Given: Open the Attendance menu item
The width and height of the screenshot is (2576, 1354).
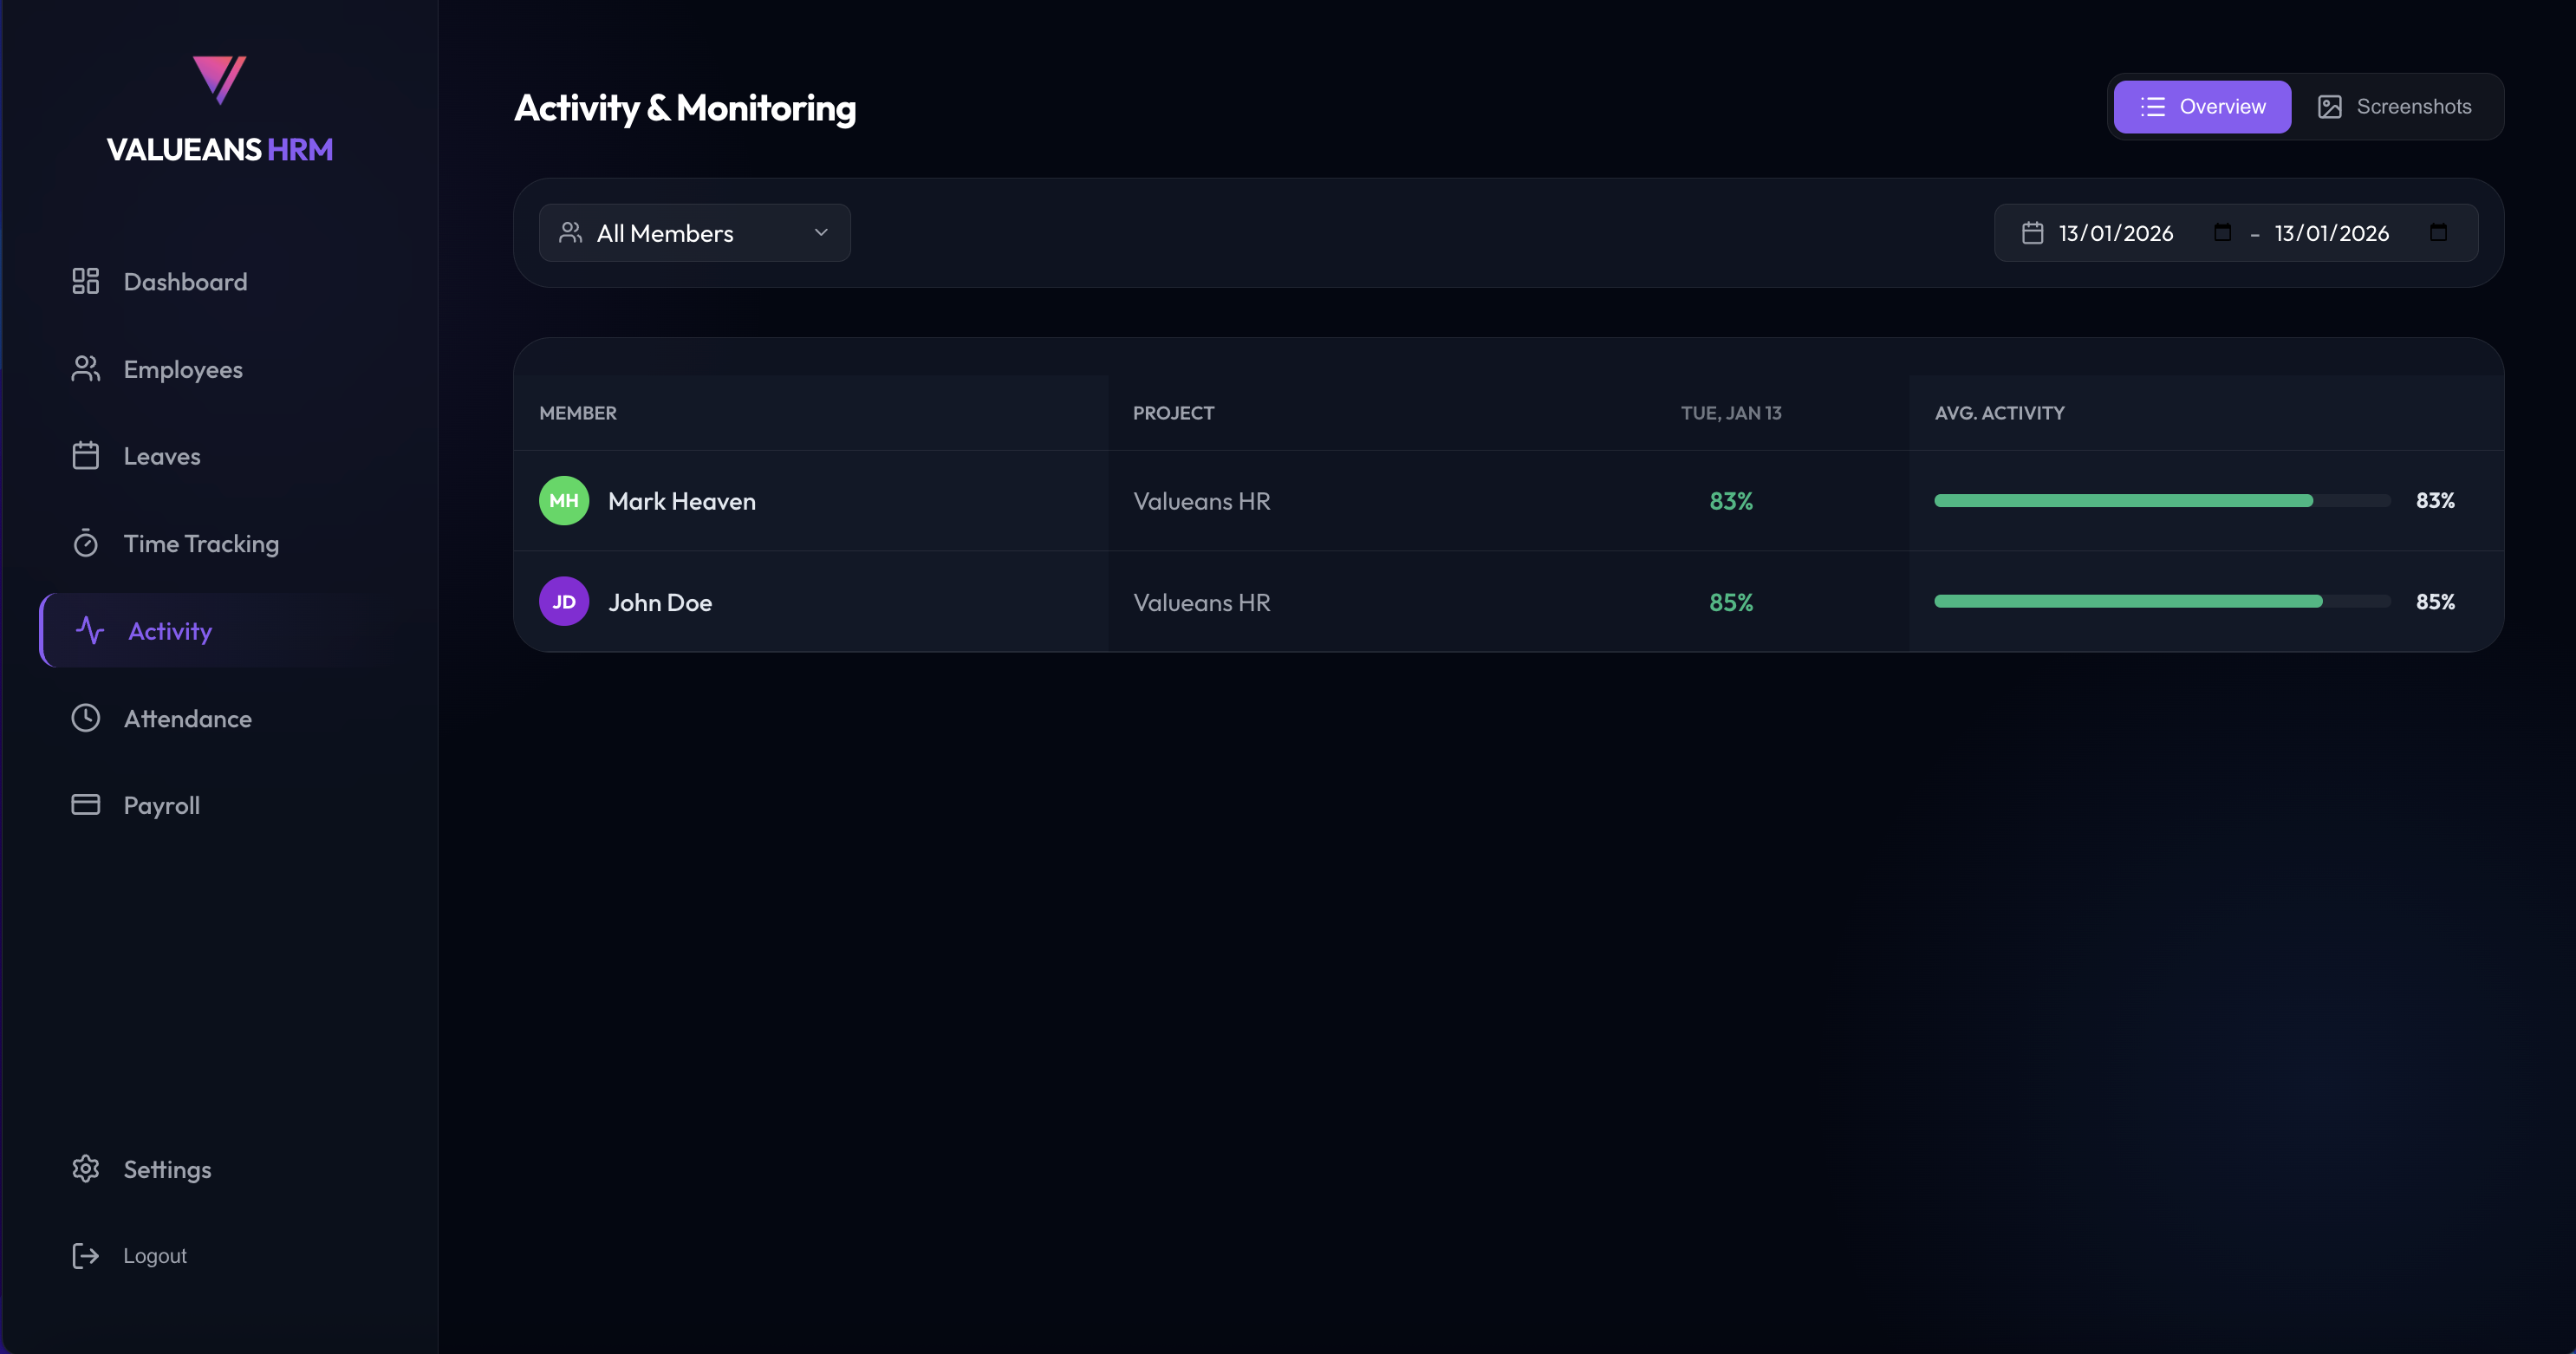Looking at the screenshot, I should point(188,718).
